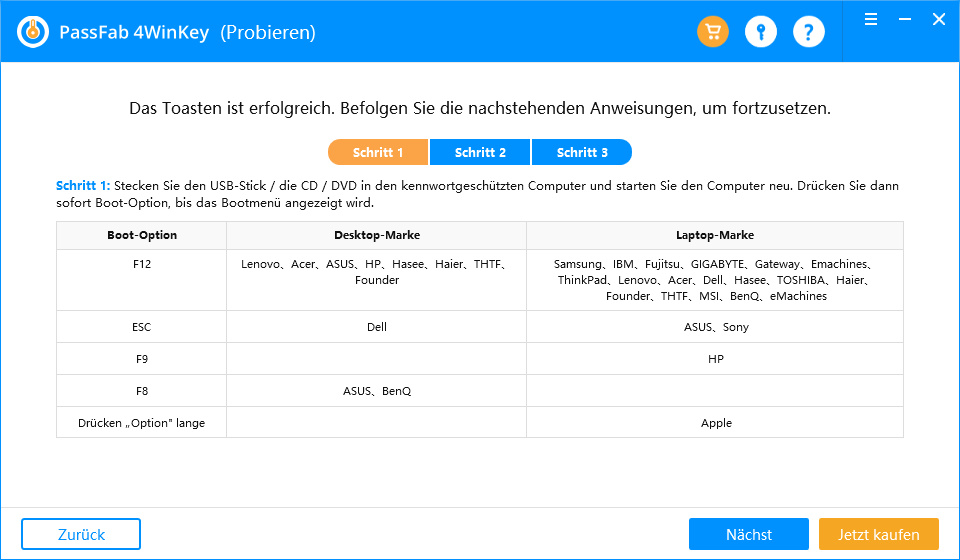
Task: Click the Desktop-Marke column header
Action: click(x=376, y=235)
